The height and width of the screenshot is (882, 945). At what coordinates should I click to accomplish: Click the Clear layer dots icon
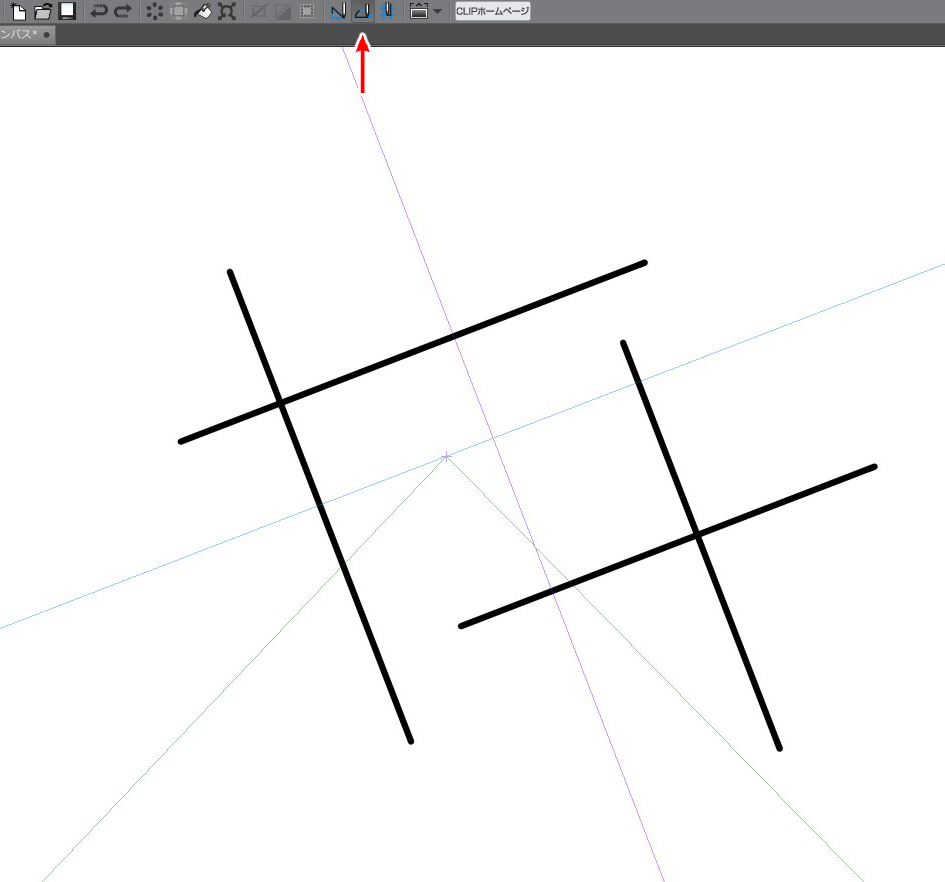coord(154,11)
